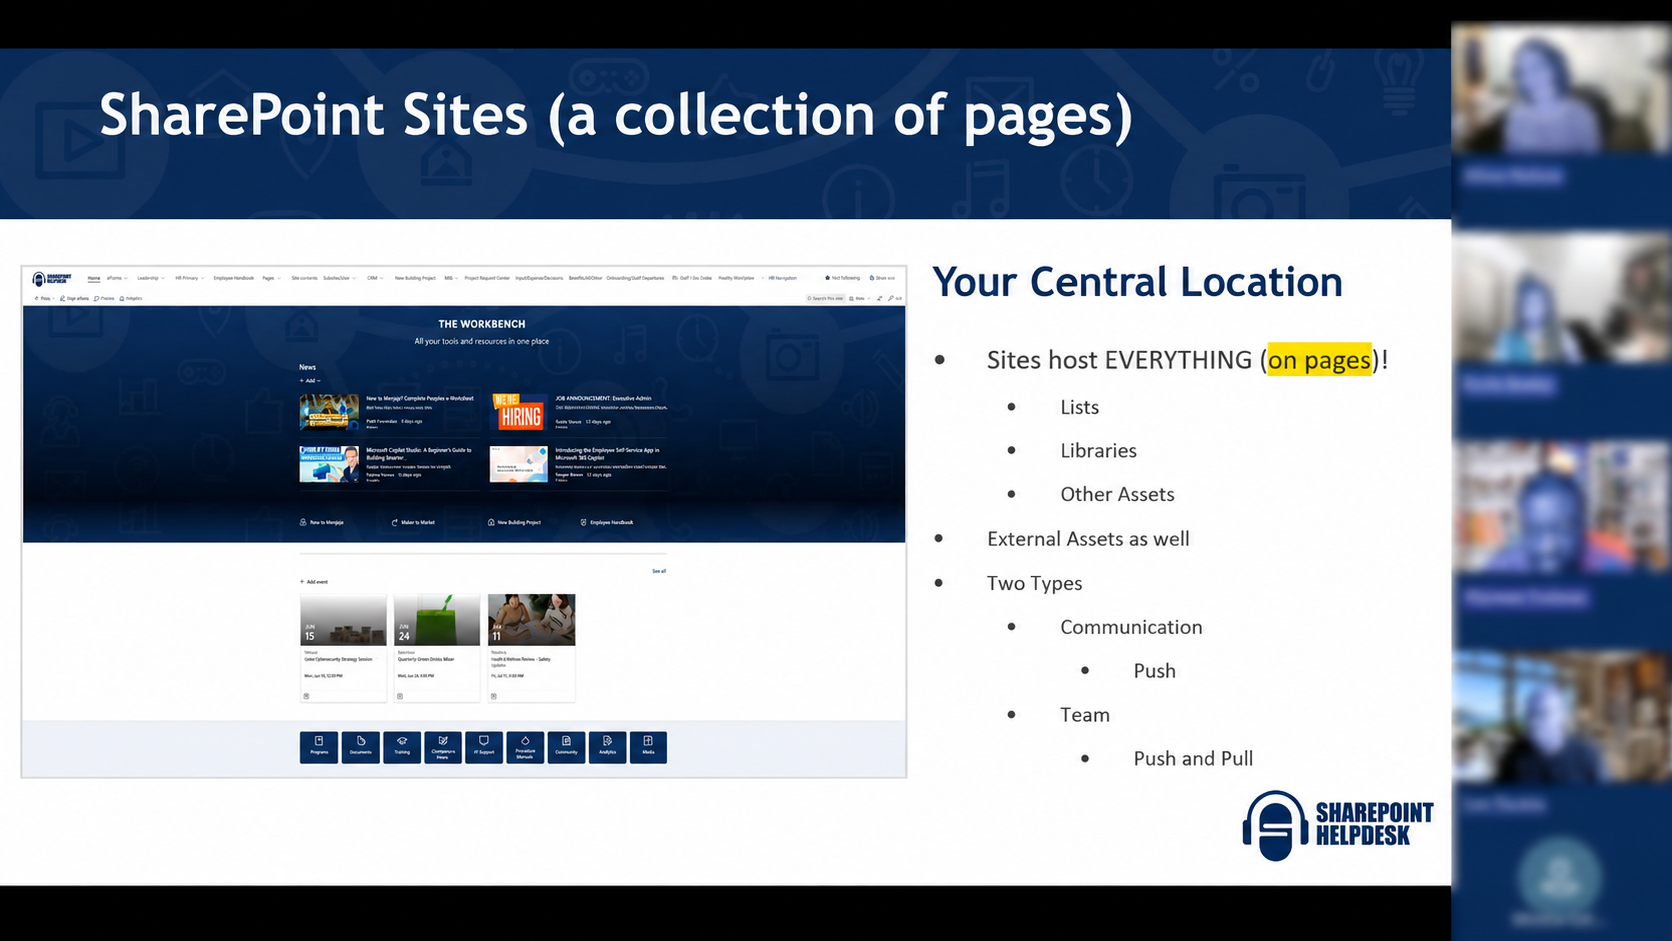Open the Training quick-link tile
Viewport: 1672px width, 941px height.
[402, 747]
